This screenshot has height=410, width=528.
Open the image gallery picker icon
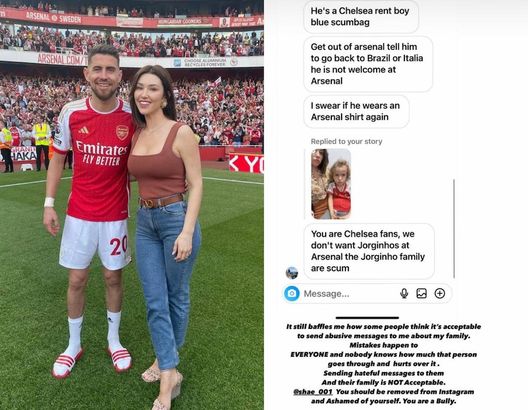tap(422, 294)
